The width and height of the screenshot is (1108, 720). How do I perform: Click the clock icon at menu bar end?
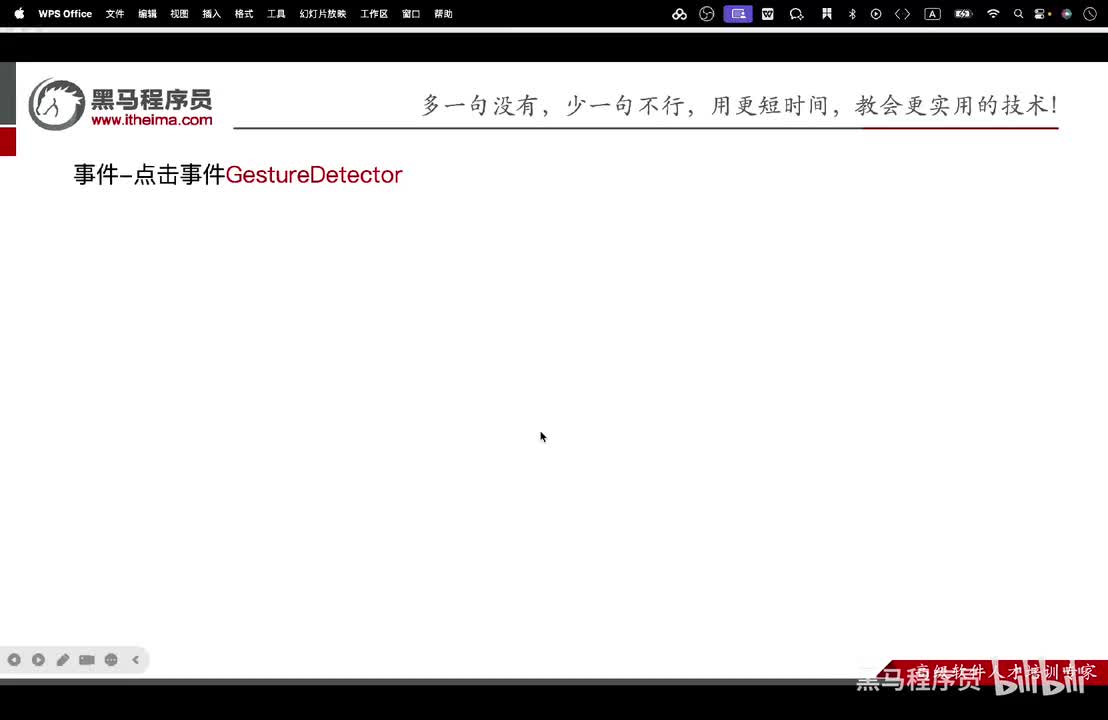tap(1090, 13)
